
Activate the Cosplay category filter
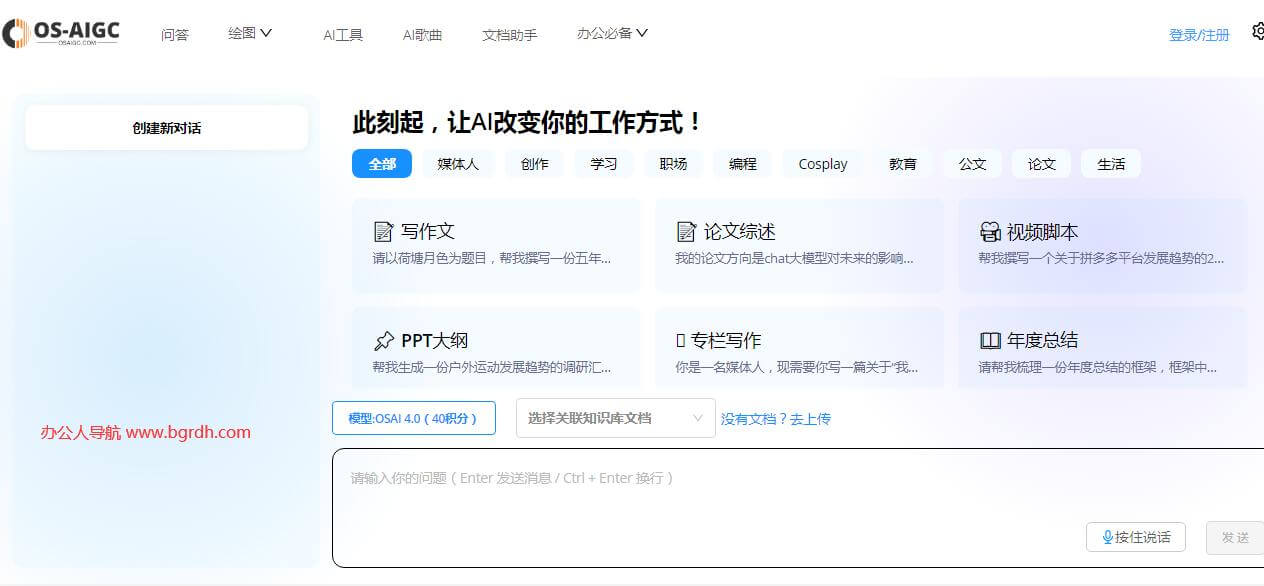(x=821, y=163)
